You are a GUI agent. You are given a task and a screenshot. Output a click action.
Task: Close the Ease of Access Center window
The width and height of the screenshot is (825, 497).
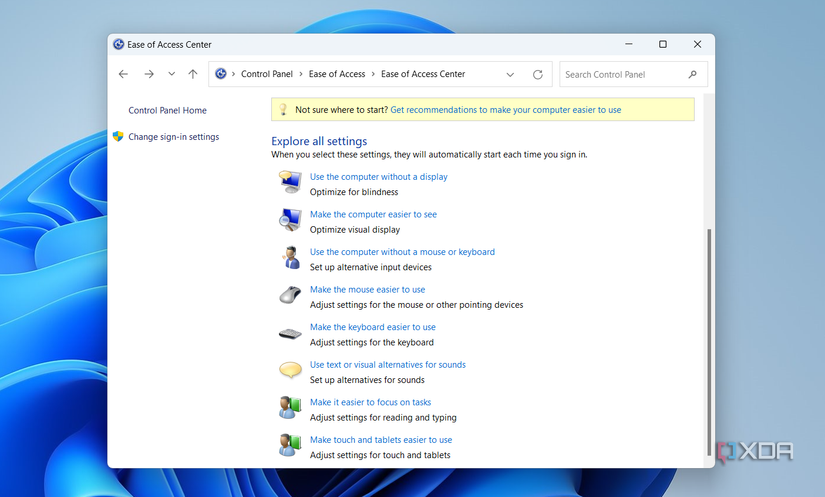click(x=697, y=44)
